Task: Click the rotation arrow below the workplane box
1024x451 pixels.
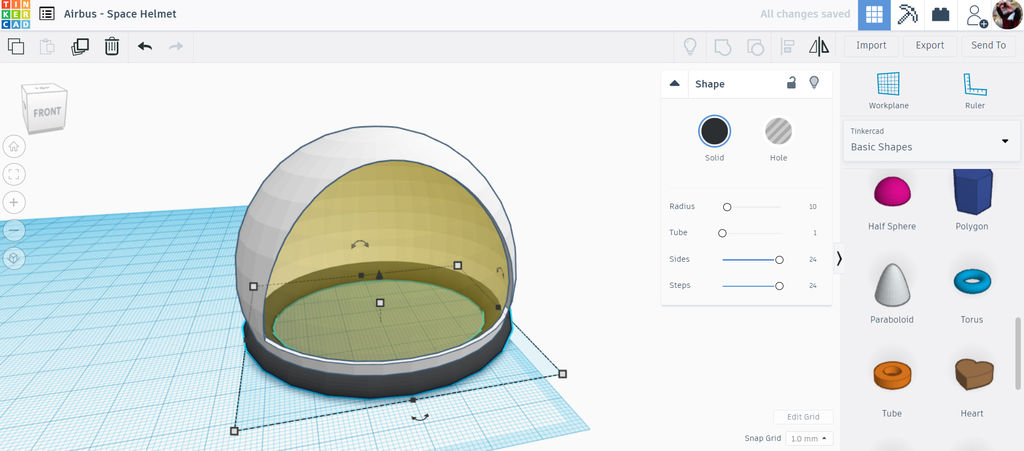Action: (x=420, y=416)
